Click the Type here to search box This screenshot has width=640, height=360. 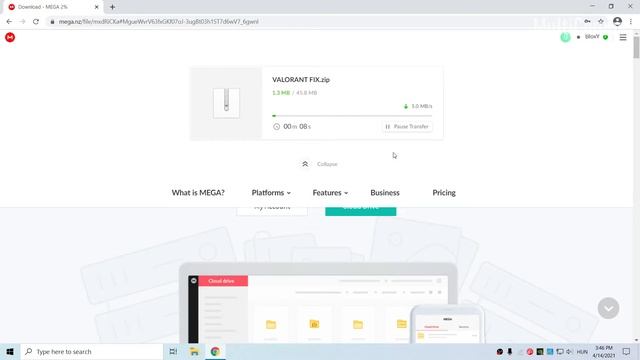[x=92, y=351]
